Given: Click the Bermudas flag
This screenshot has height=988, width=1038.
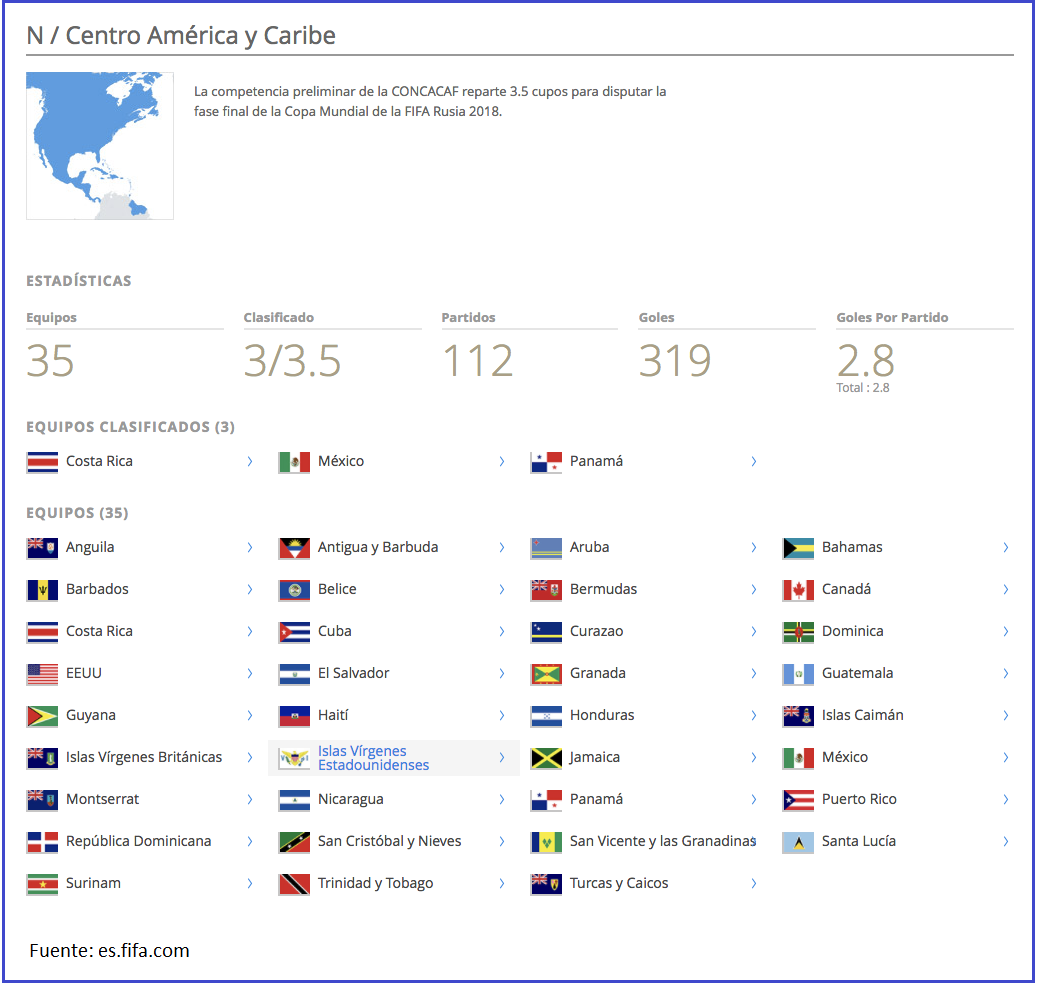Looking at the screenshot, I should 546,590.
